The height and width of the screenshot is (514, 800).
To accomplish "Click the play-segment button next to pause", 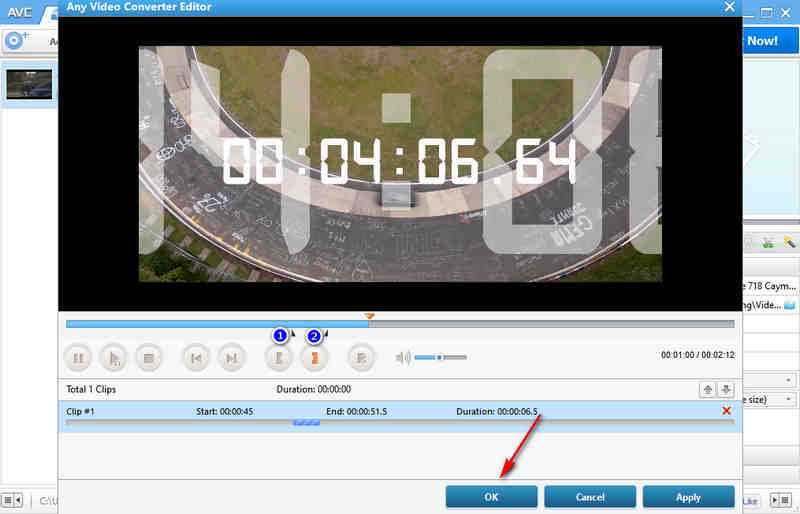I will tap(114, 358).
